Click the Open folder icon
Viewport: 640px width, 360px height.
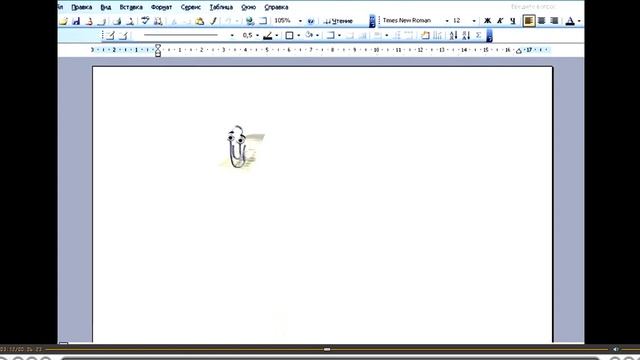coord(63,21)
